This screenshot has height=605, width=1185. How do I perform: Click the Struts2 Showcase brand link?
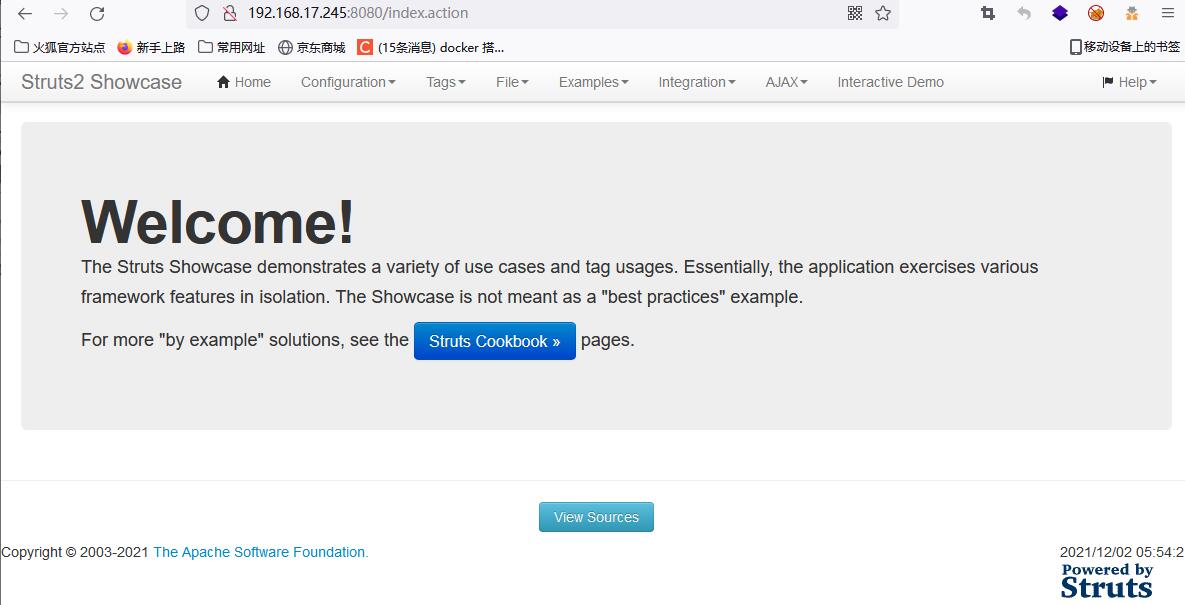tap(101, 82)
